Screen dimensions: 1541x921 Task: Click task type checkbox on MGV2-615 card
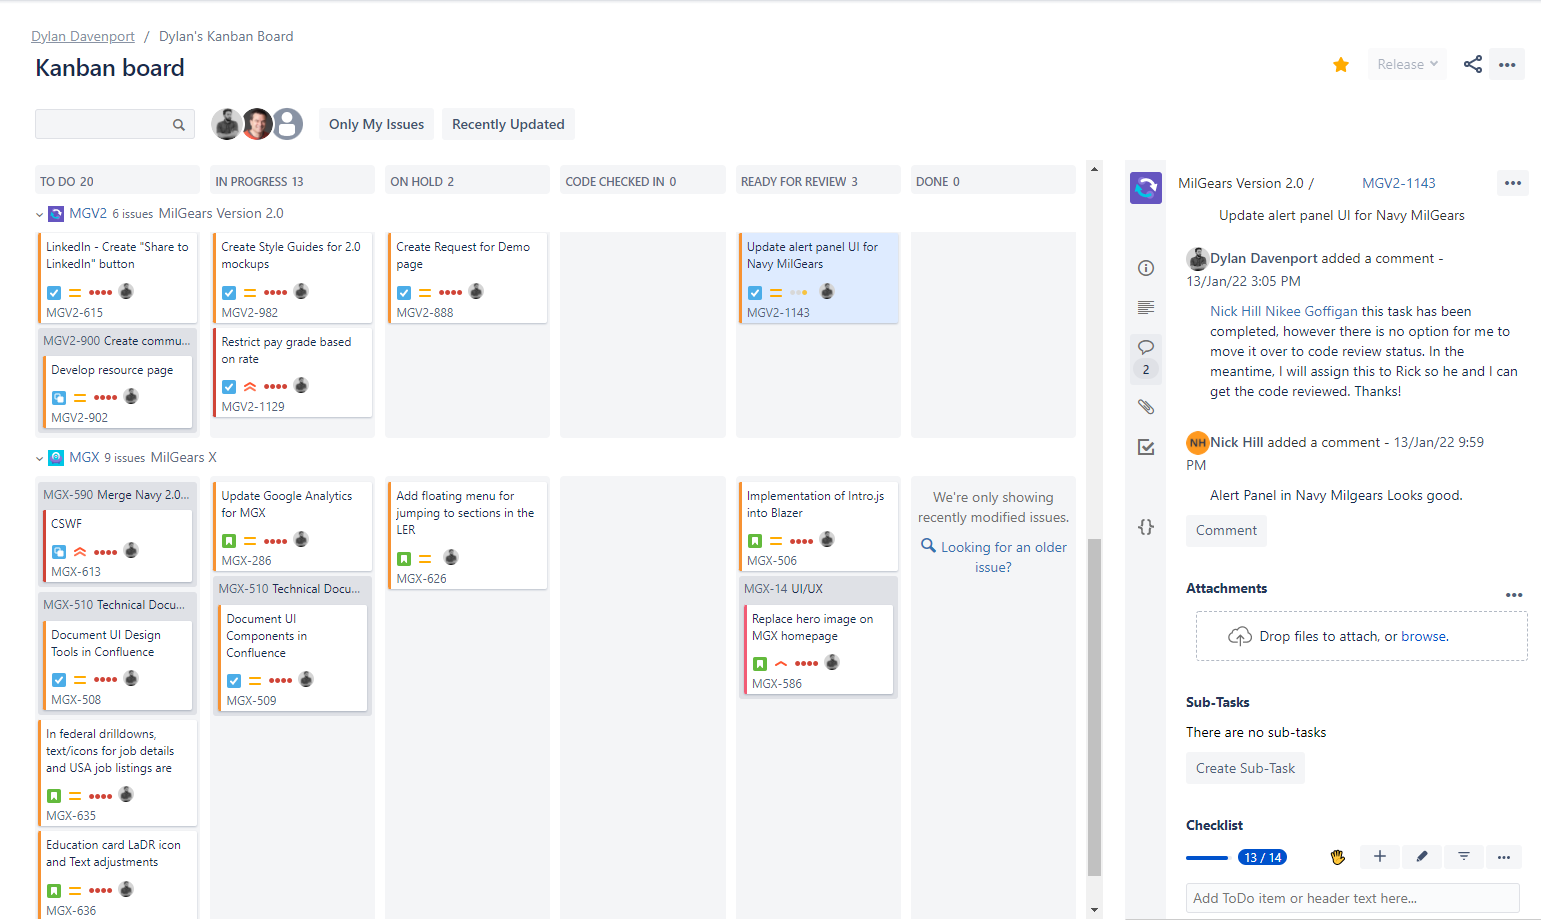[54, 293]
